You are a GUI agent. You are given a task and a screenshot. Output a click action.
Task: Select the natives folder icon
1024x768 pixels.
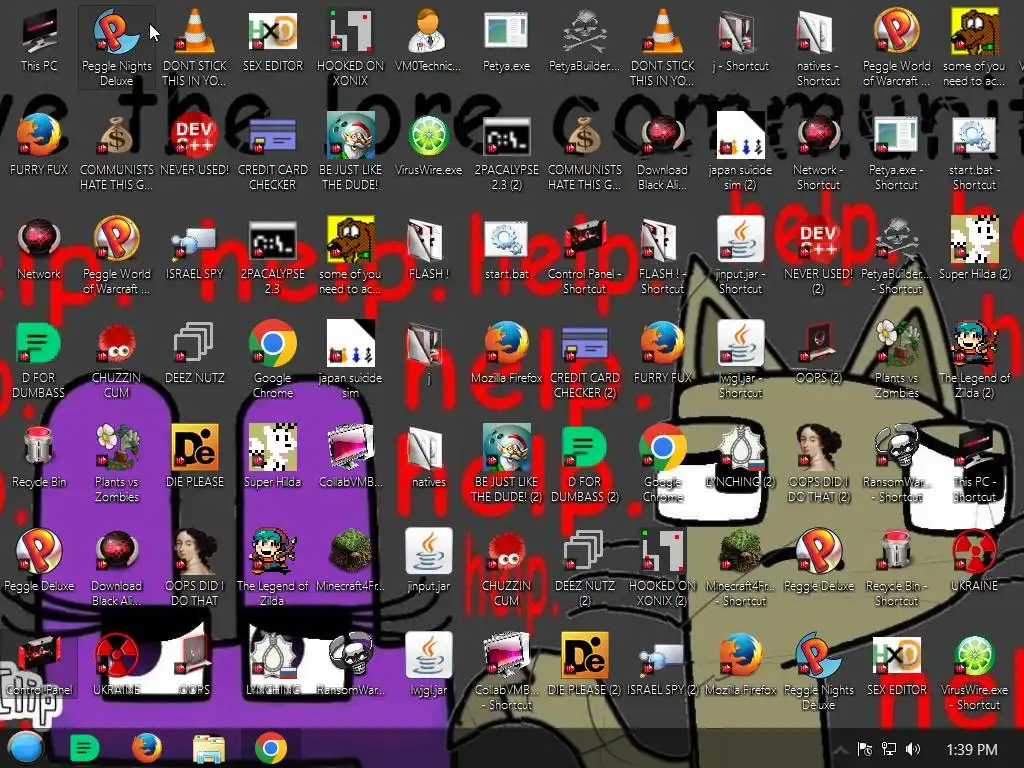pyautogui.click(x=428, y=456)
